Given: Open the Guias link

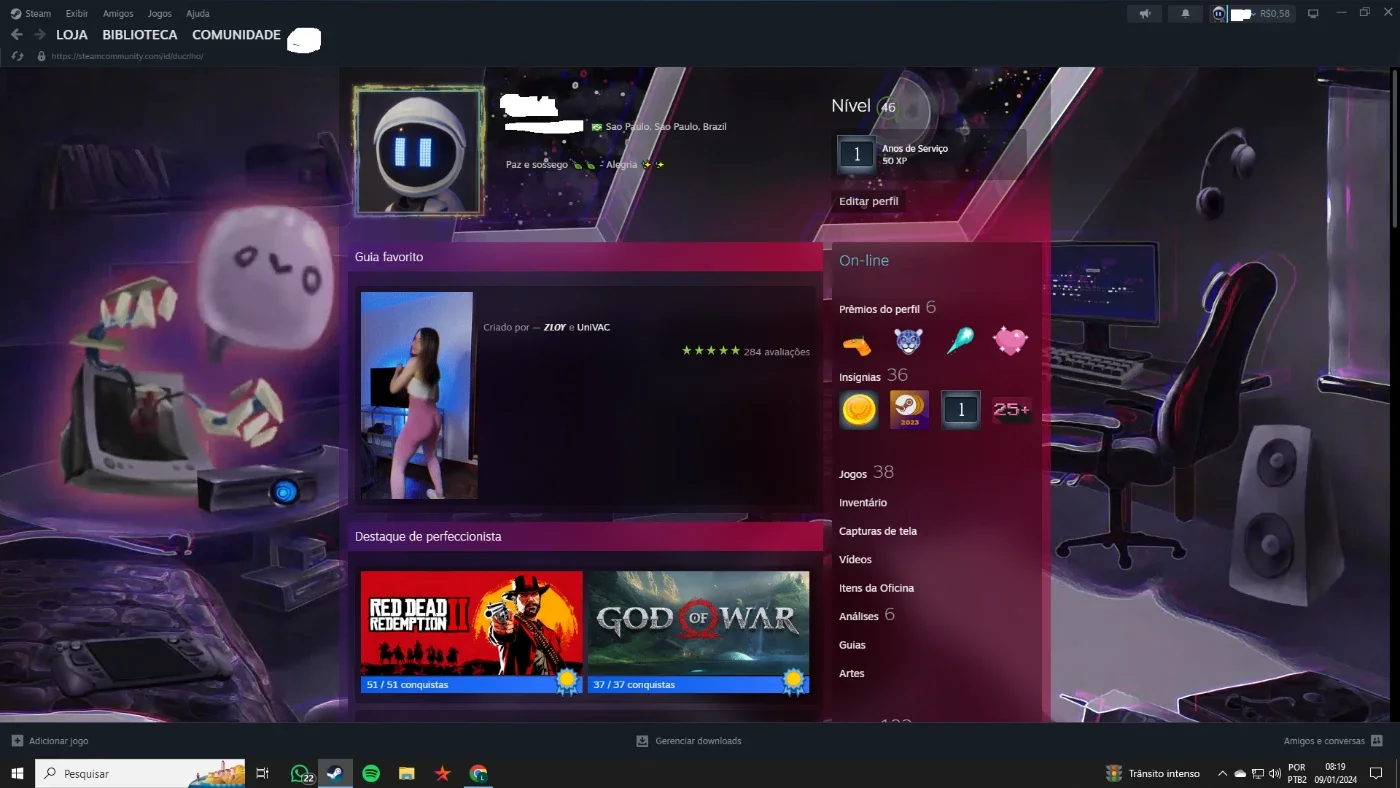Looking at the screenshot, I should point(852,645).
